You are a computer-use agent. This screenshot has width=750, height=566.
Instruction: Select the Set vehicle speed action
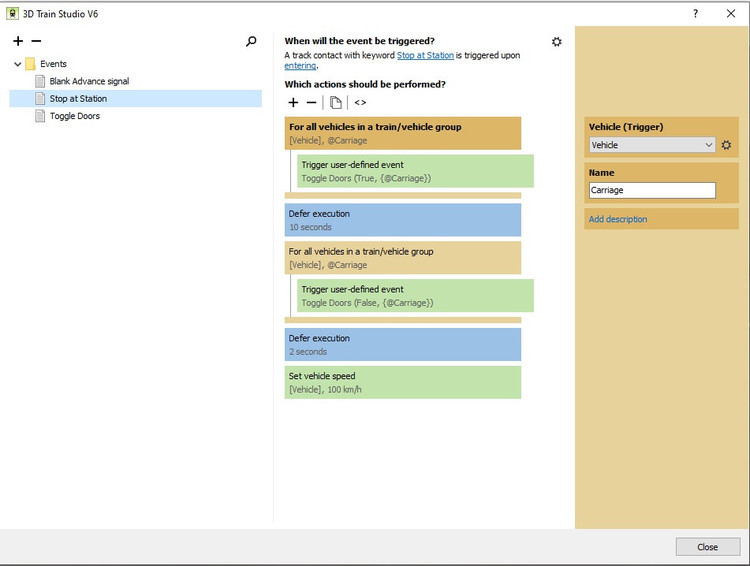point(402,382)
